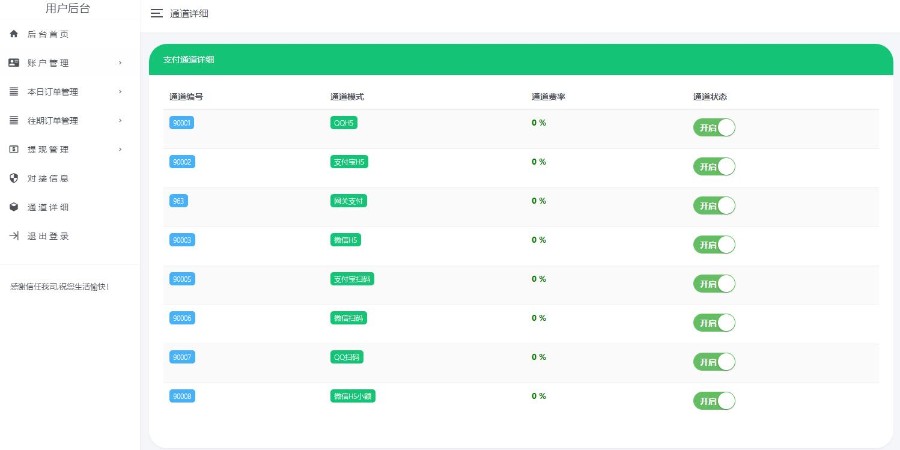Viewport: 900px width, 450px height.
Task: Disable the 963 网关支付 channel switch
Action: pyautogui.click(x=714, y=206)
